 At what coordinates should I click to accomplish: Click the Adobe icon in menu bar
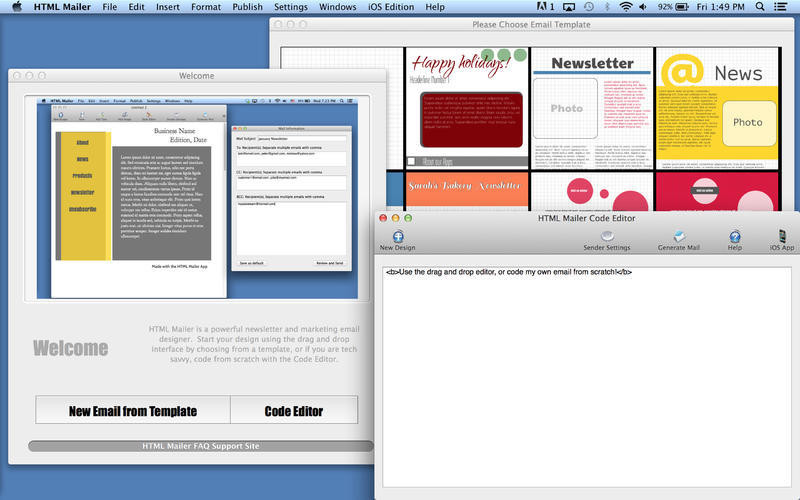coord(545,7)
